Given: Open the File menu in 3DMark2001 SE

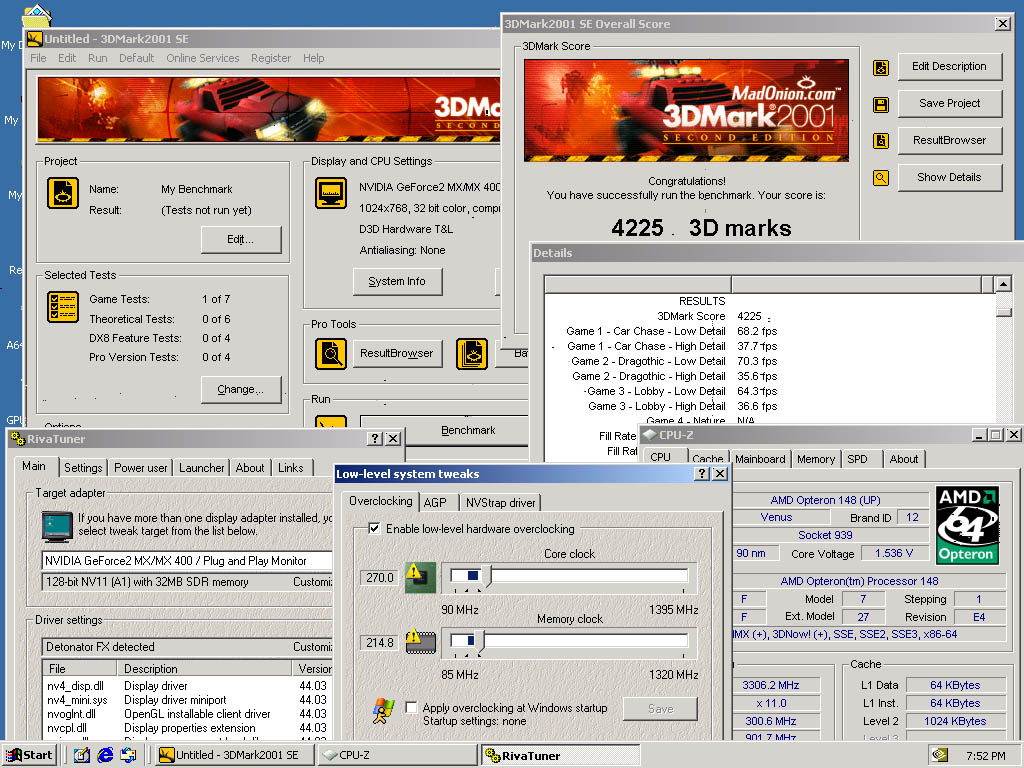Looking at the screenshot, I should point(39,58).
